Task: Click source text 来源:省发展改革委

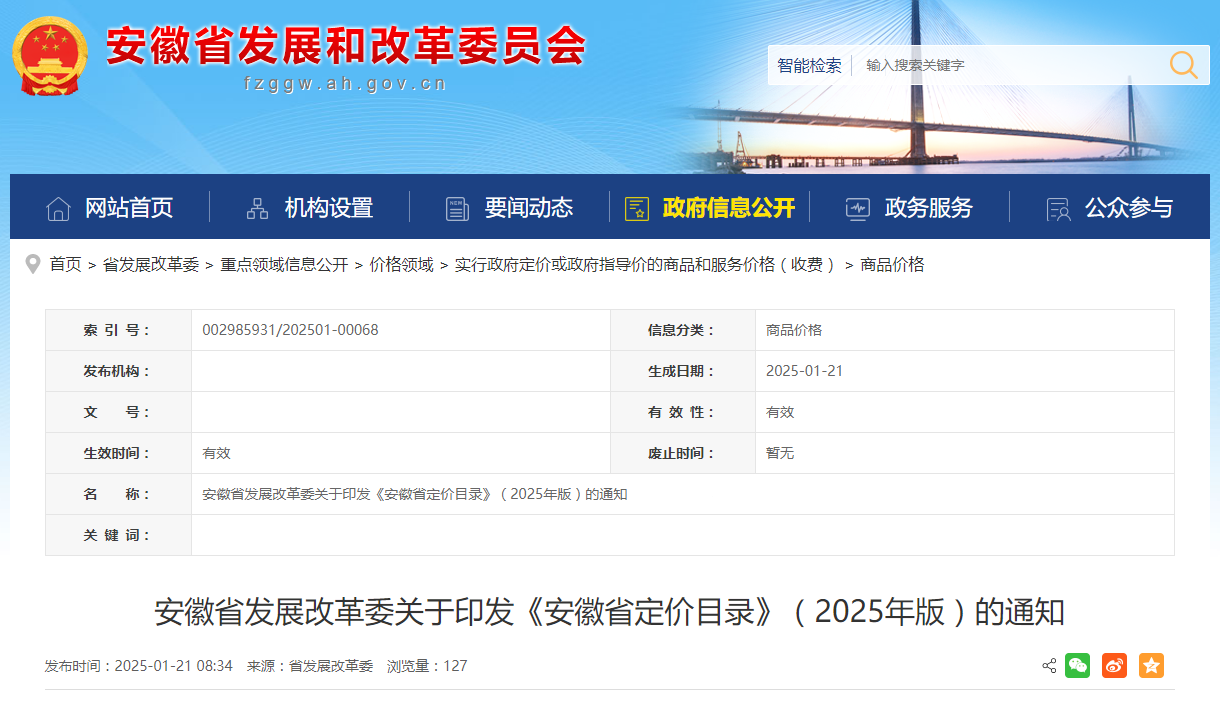Action: click(x=310, y=666)
